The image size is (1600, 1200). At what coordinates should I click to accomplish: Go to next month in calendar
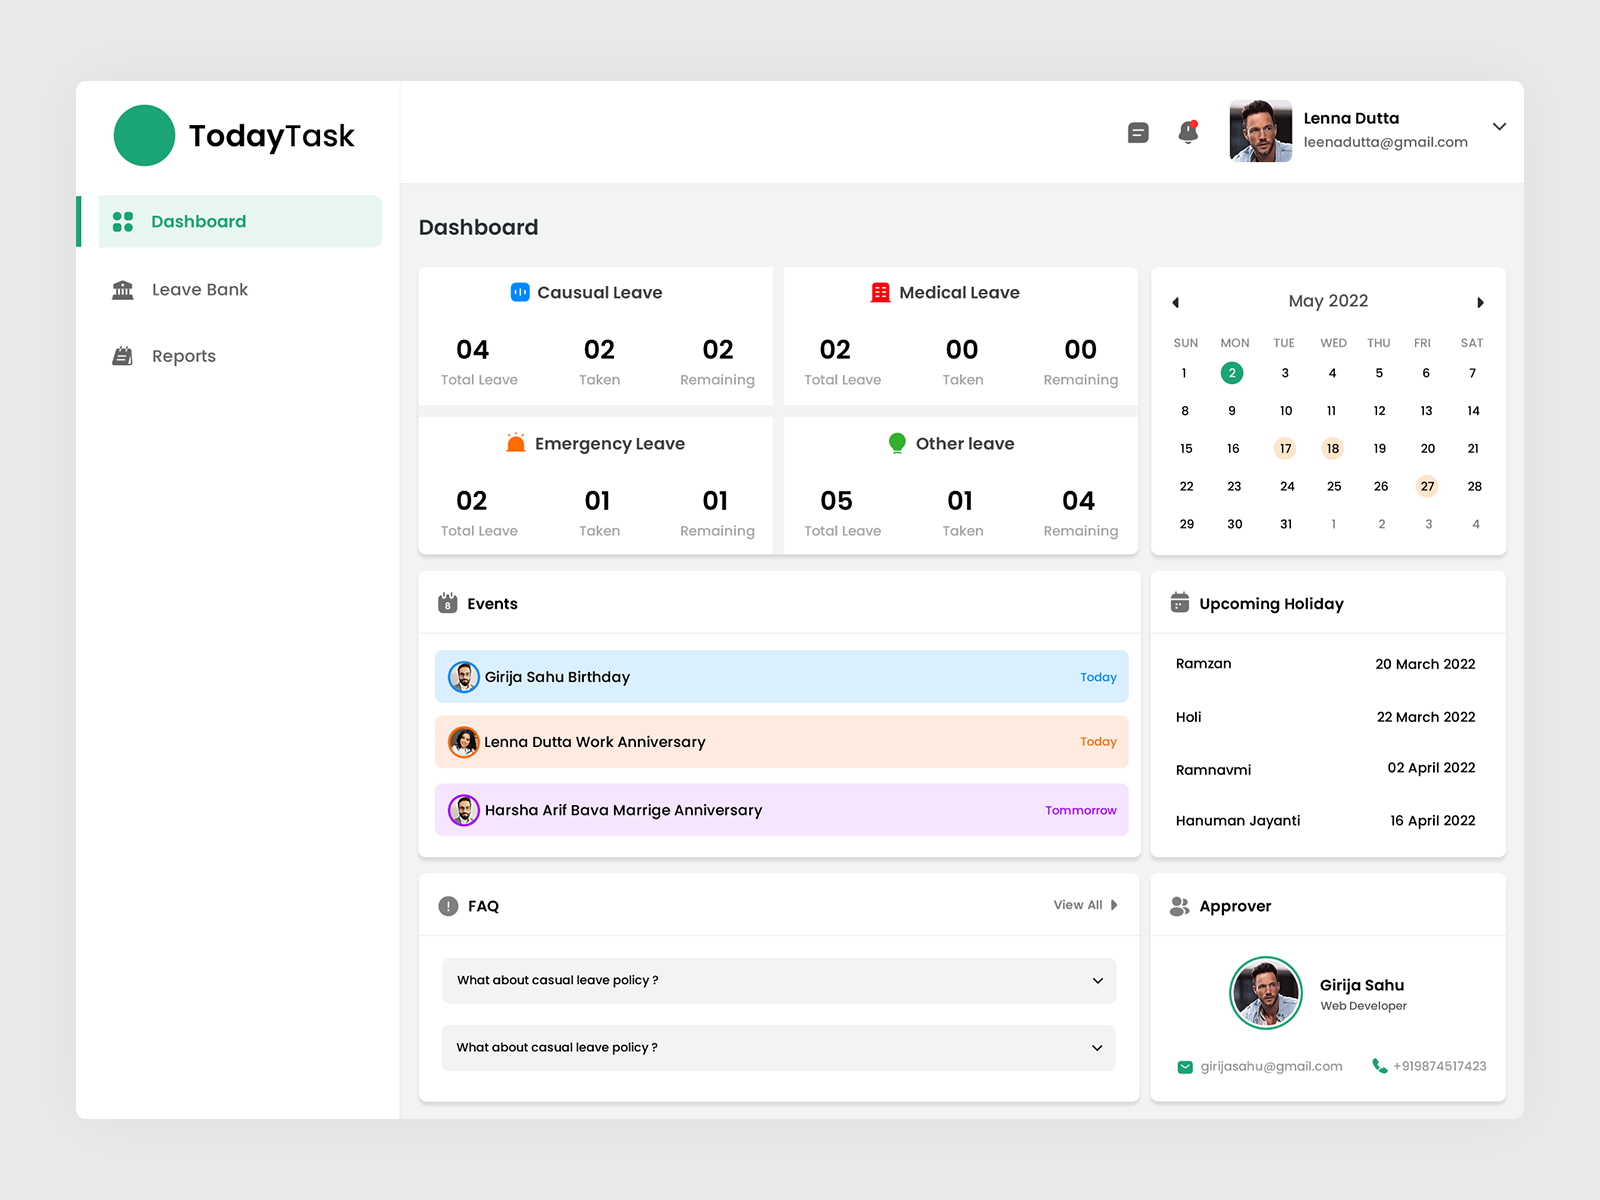point(1480,302)
